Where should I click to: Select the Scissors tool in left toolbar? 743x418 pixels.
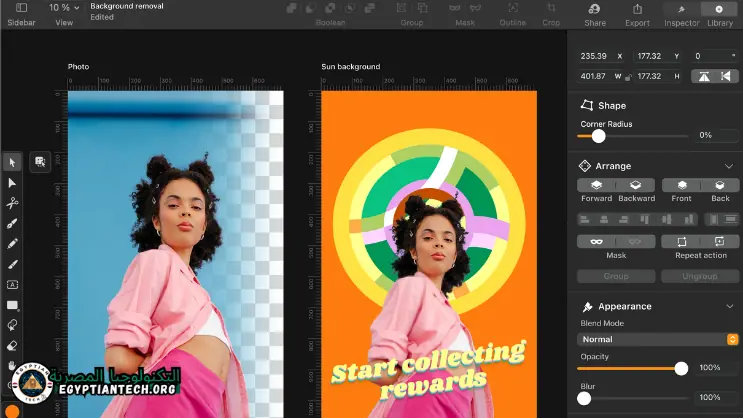(x=12, y=203)
